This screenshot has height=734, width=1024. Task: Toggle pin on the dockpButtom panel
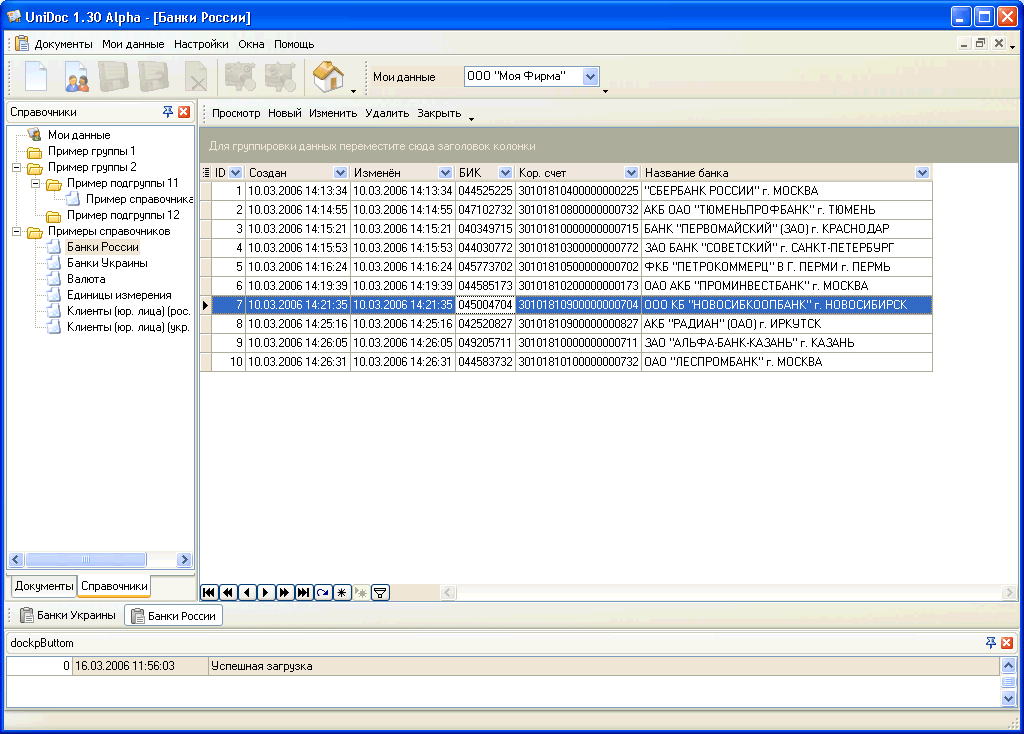tap(991, 642)
